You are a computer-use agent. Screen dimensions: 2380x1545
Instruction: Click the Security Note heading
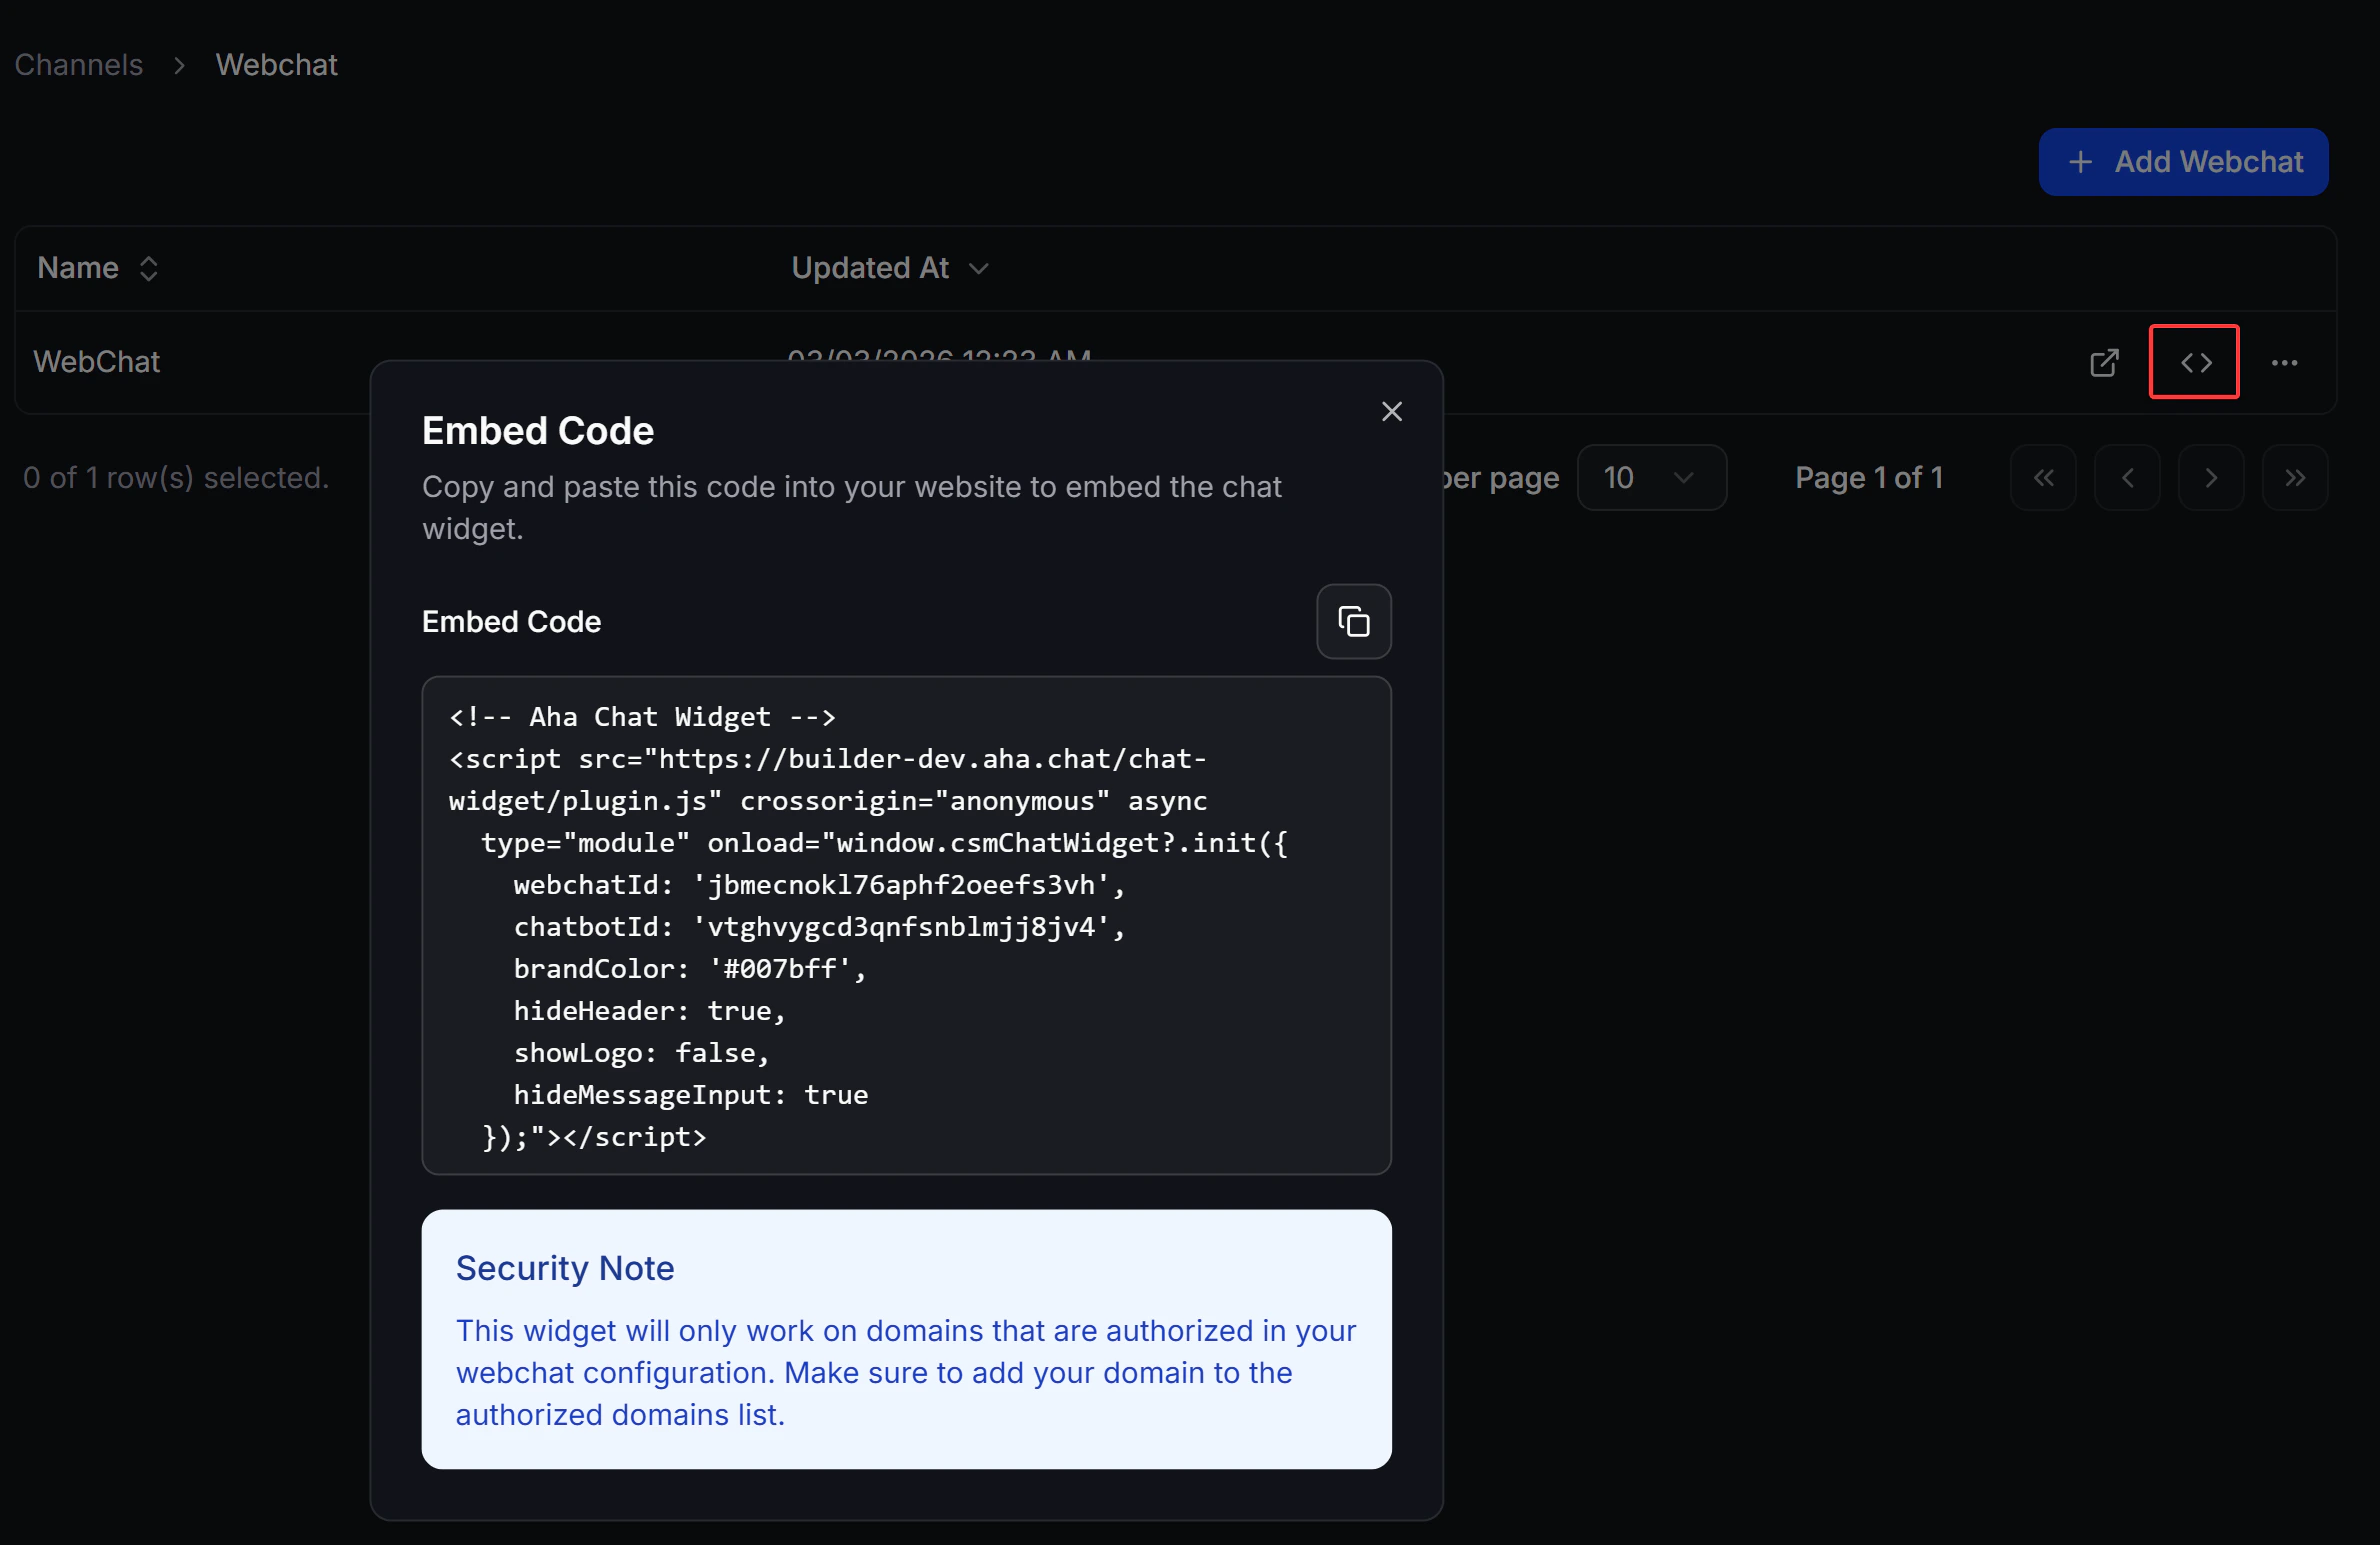click(x=565, y=1267)
